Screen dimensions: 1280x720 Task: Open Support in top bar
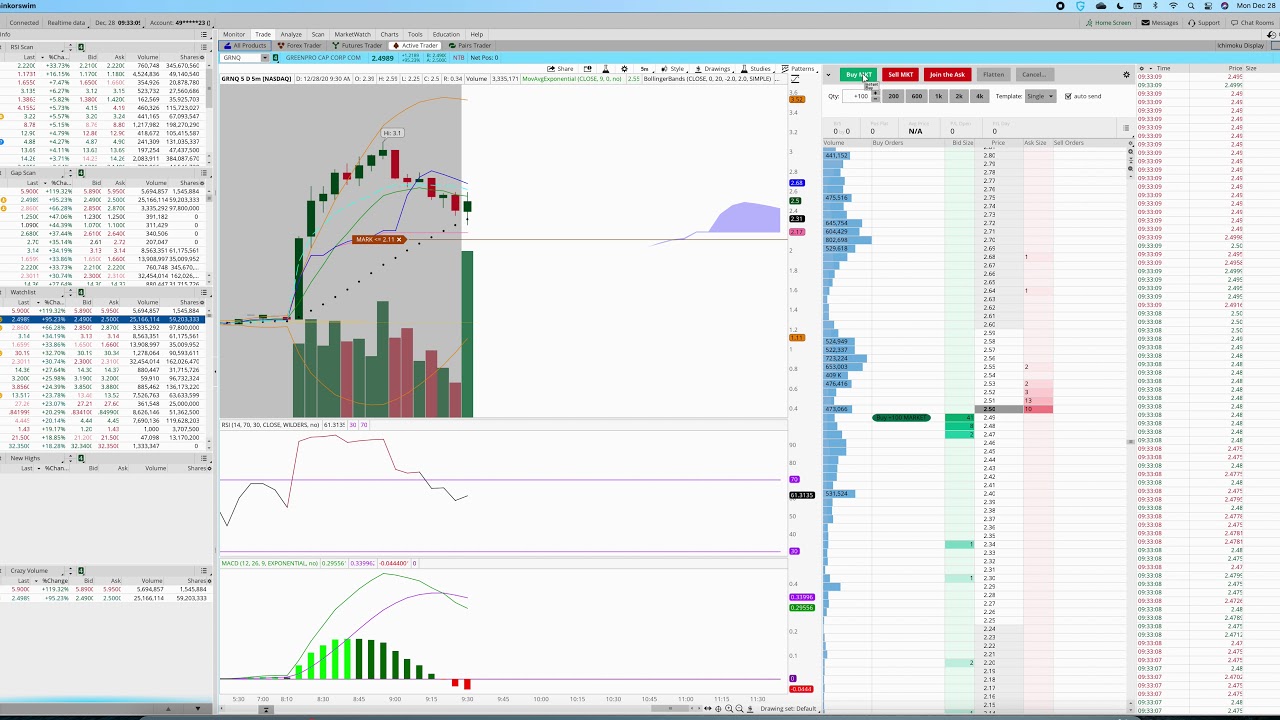click(x=1204, y=22)
